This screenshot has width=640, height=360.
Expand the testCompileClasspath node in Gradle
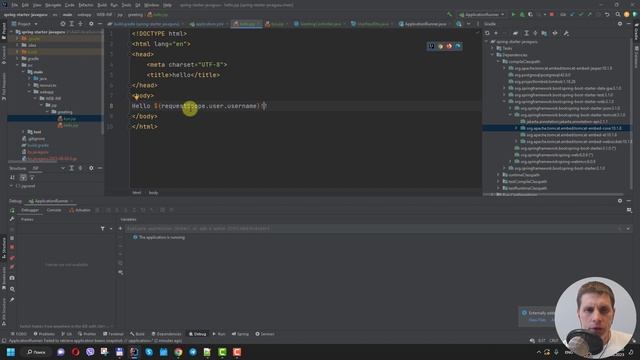coord(498,182)
